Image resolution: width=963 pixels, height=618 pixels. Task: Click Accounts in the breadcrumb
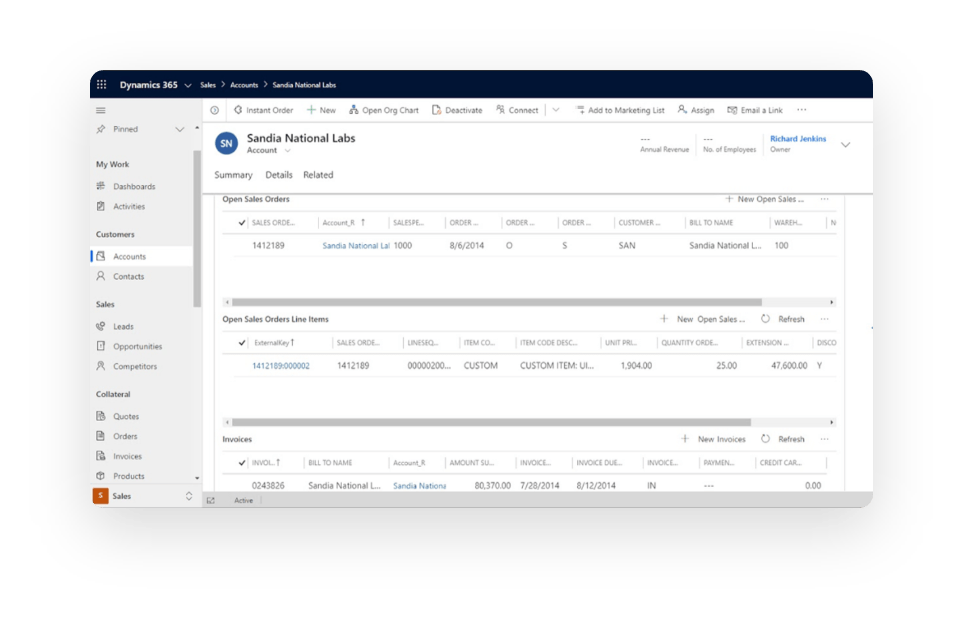point(244,85)
